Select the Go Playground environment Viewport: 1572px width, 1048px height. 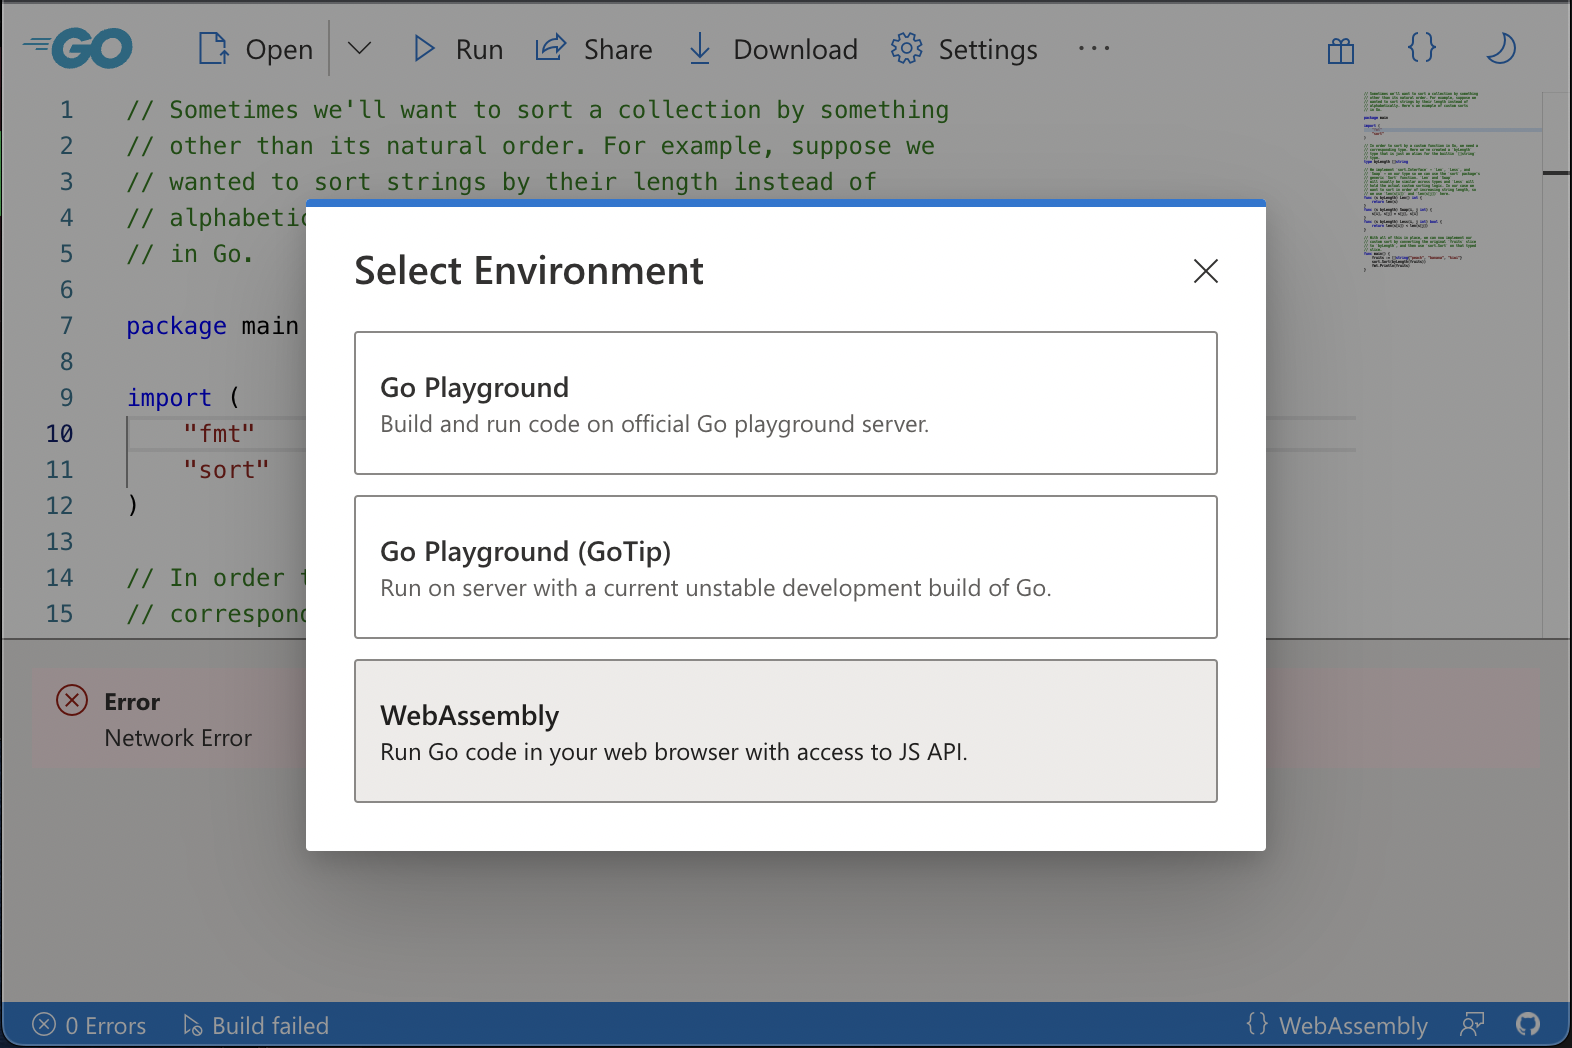point(786,403)
